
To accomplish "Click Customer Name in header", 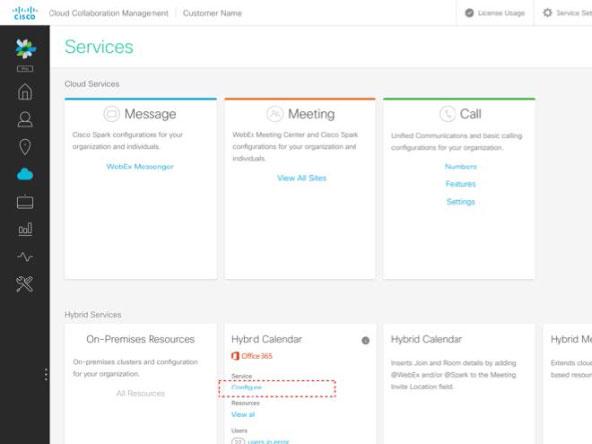I will 212,13.
